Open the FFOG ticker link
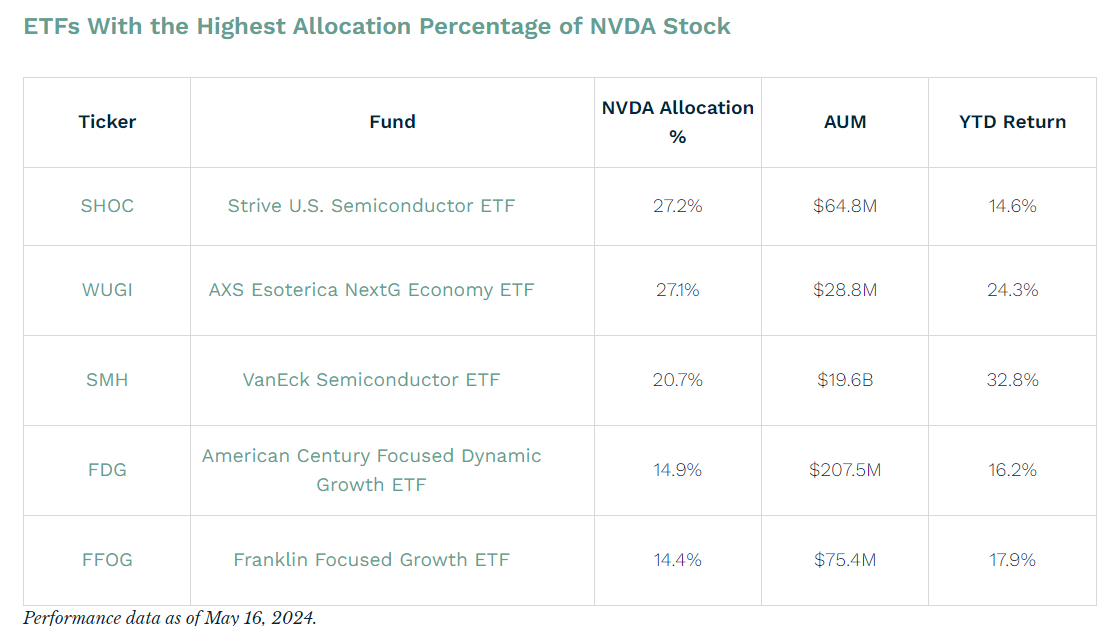The height and width of the screenshot is (626, 1118). click(x=107, y=560)
